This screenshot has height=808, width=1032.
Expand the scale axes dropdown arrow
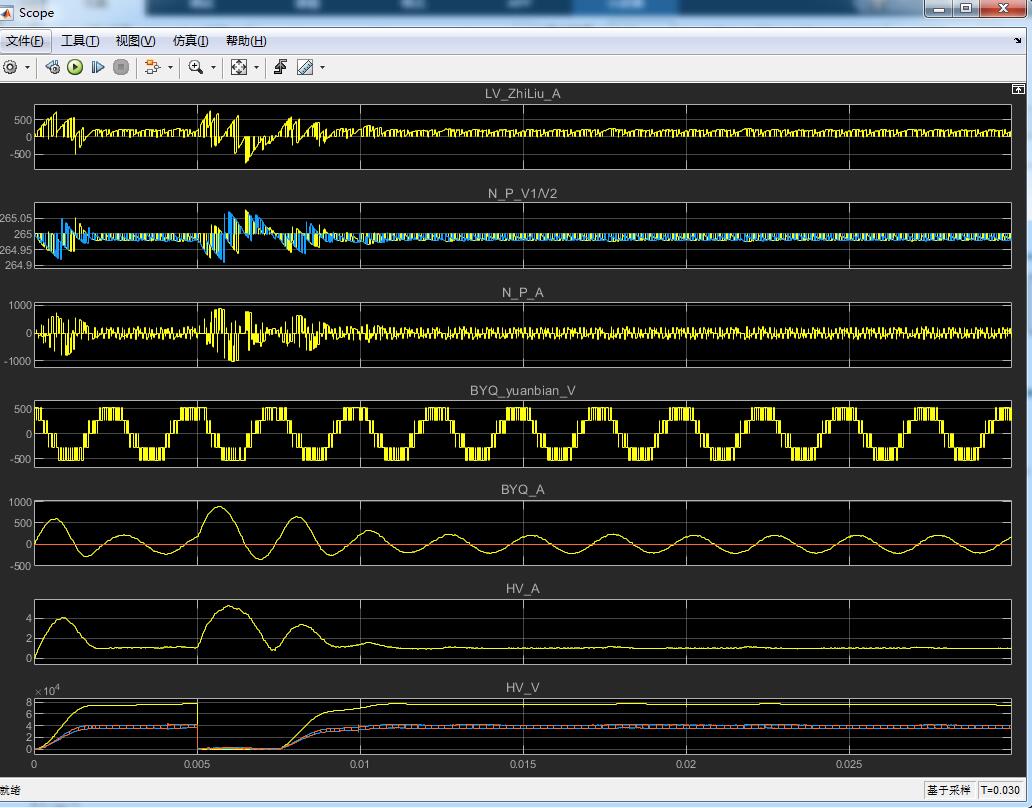click(257, 67)
